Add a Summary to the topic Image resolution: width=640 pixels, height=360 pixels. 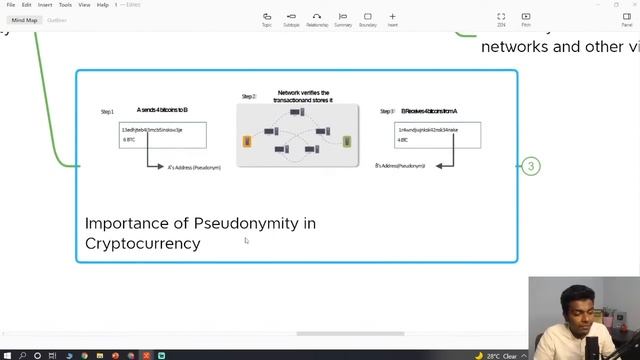(x=343, y=20)
